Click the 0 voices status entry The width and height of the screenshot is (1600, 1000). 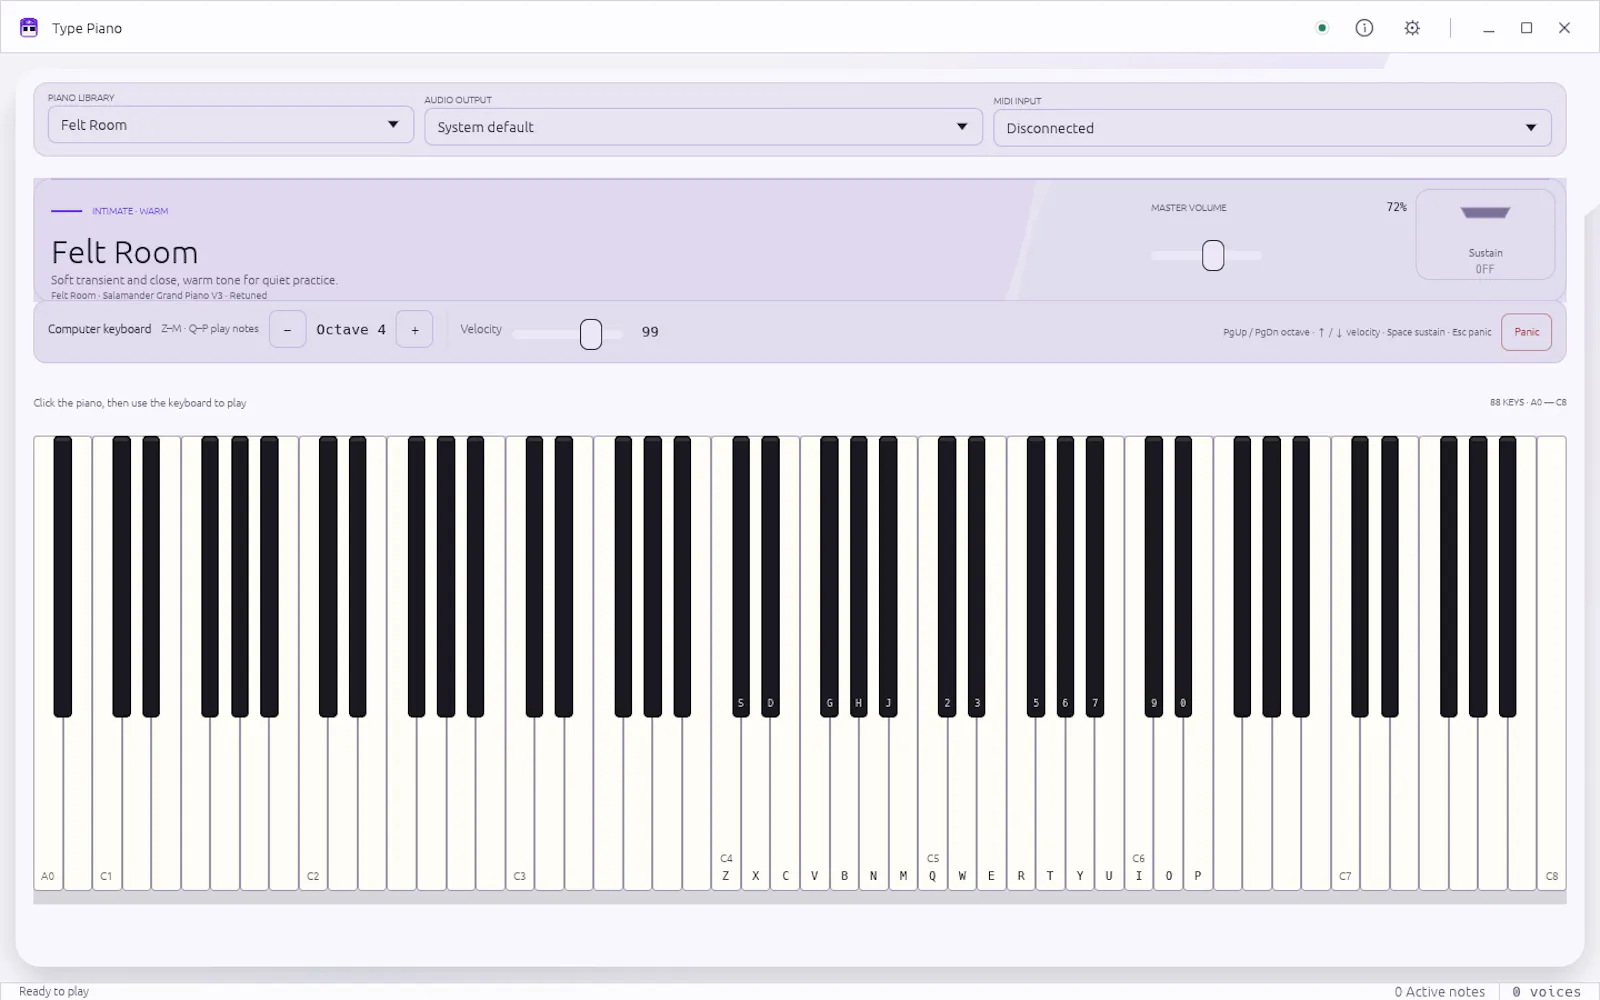(x=1547, y=991)
